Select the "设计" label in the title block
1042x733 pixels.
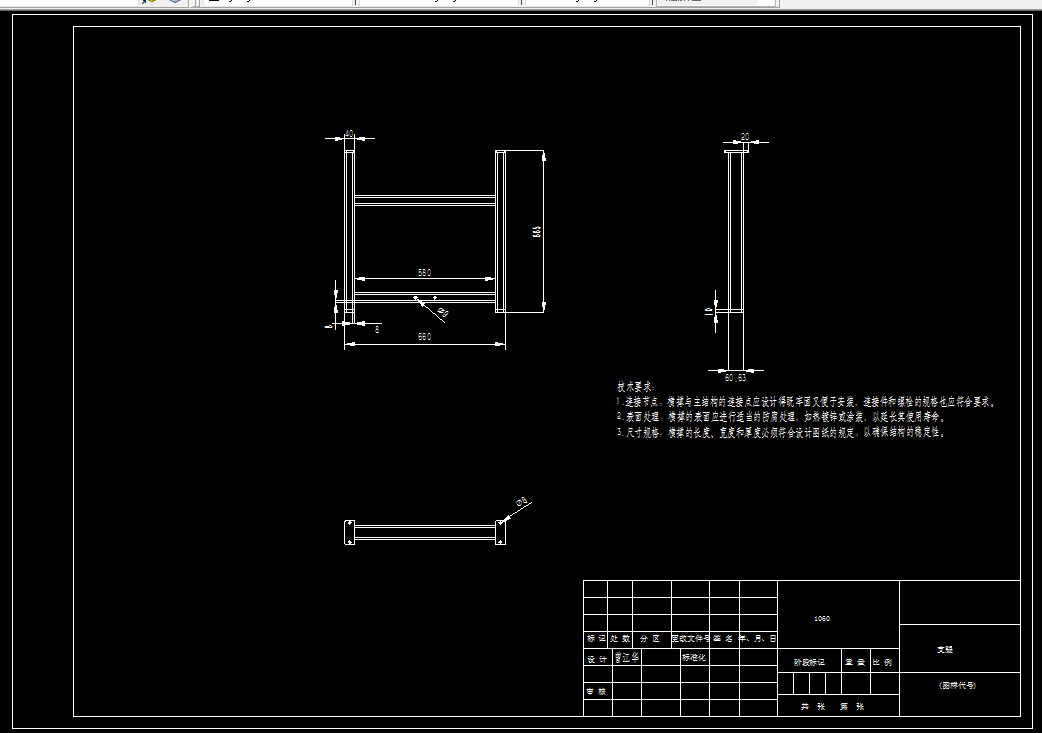click(x=597, y=659)
